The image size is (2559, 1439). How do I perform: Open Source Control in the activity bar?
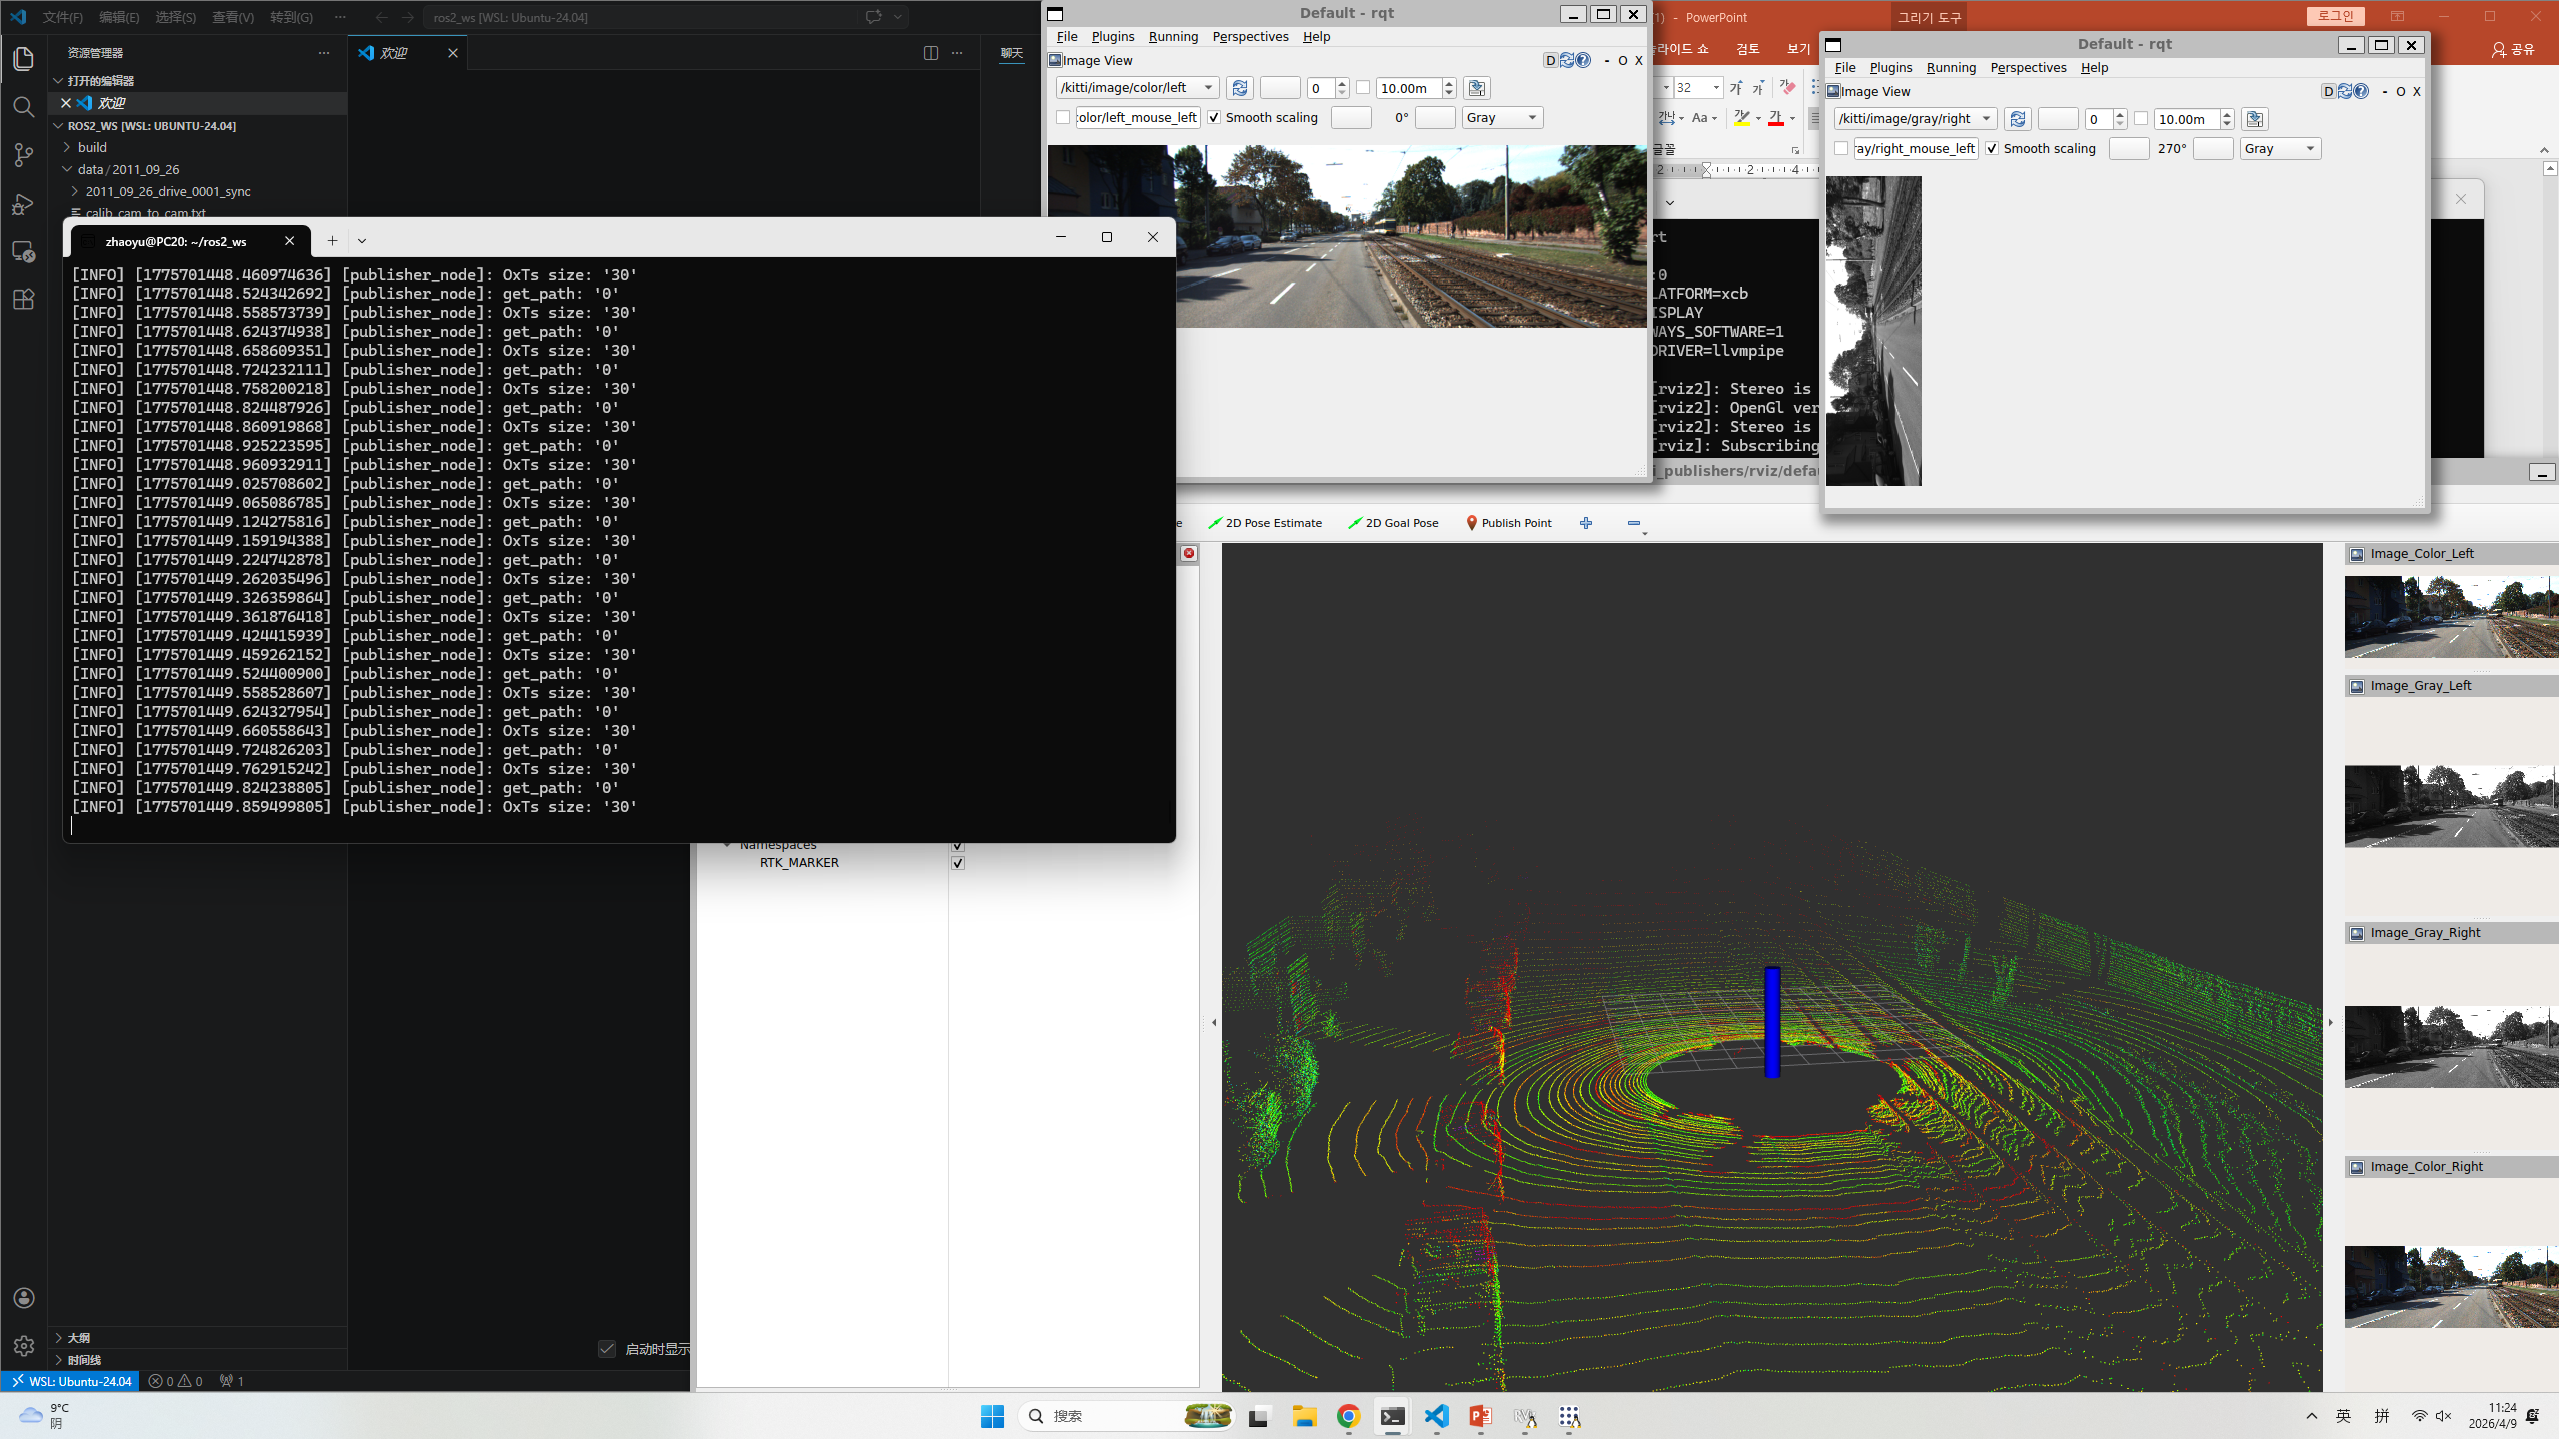tap(24, 155)
